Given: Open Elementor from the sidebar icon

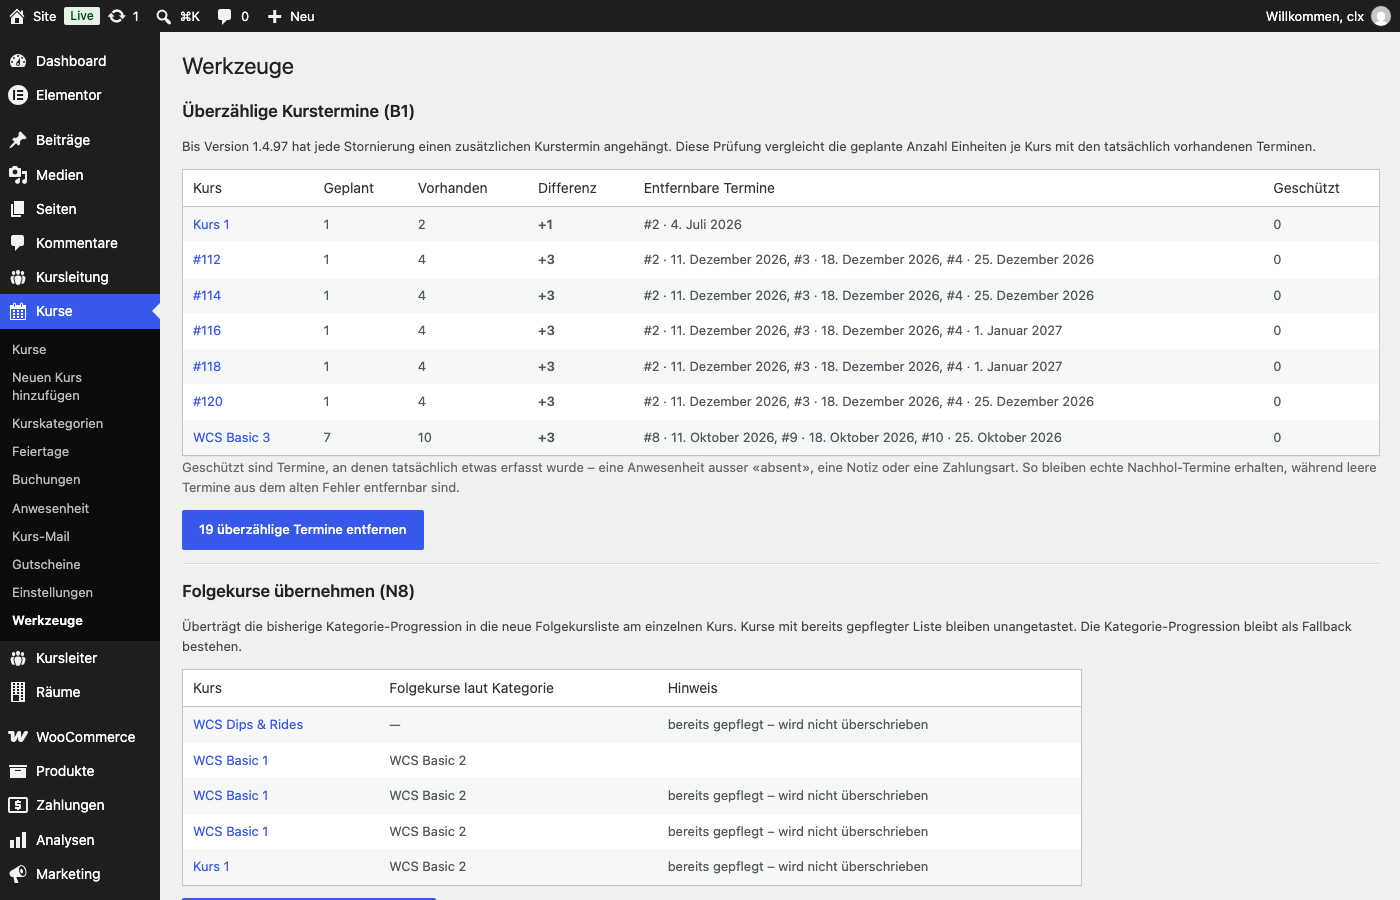Looking at the screenshot, I should click(18, 95).
